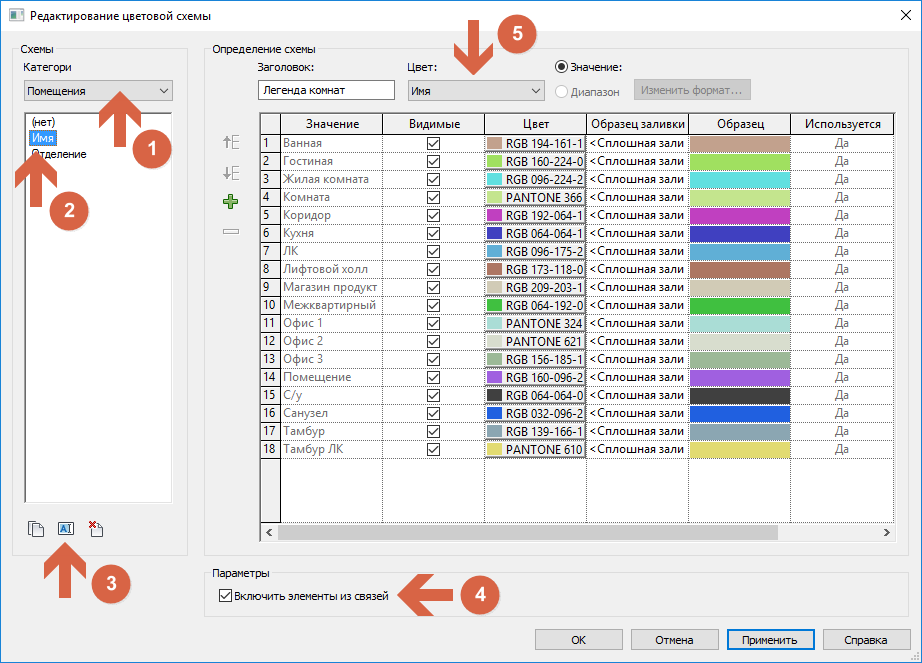922x663 pixels.
Task: Click the Цвет column header
Action: [x=536, y=124]
